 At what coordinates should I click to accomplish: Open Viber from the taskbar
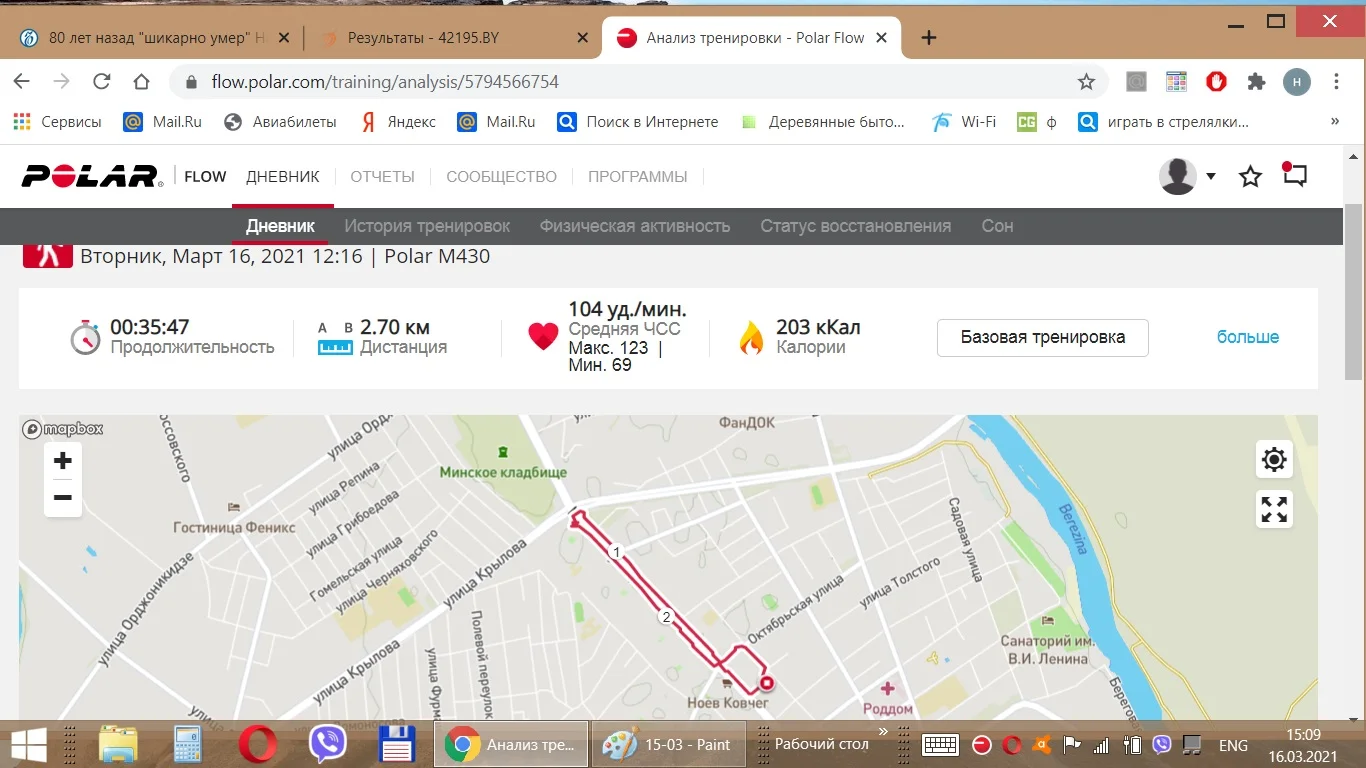327,744
